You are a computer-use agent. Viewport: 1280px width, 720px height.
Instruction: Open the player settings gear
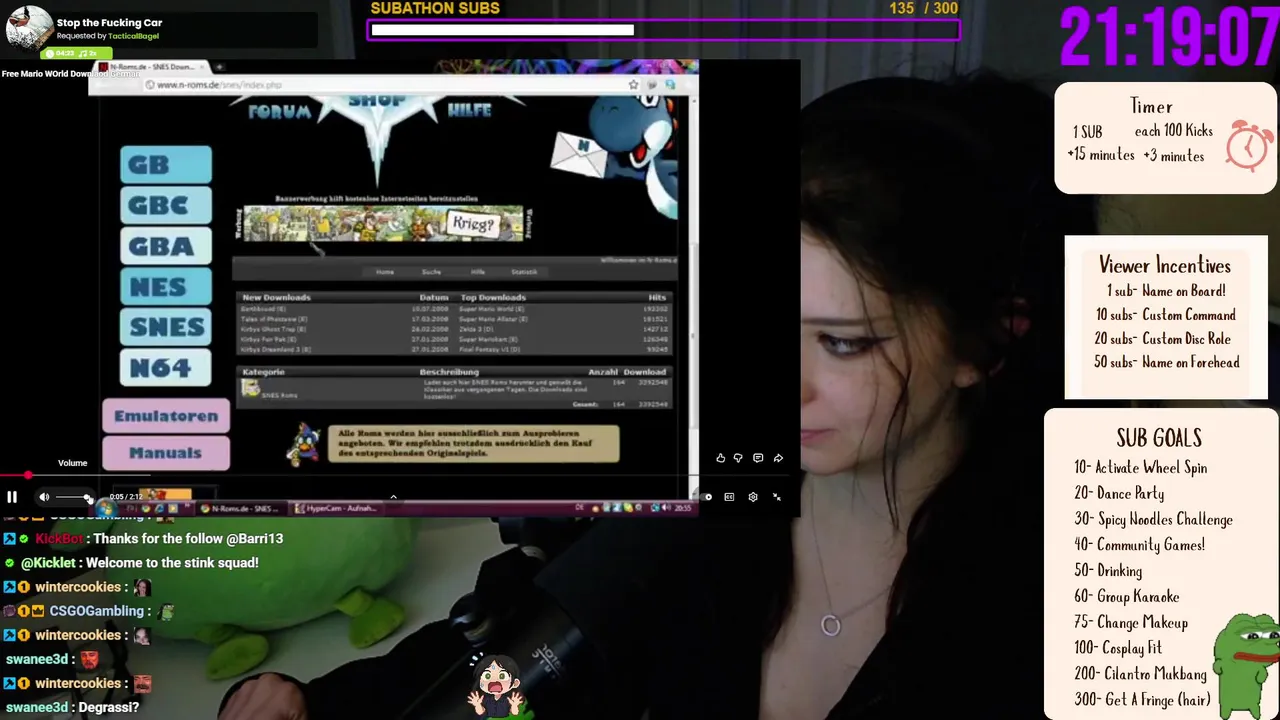pos(753,497)
